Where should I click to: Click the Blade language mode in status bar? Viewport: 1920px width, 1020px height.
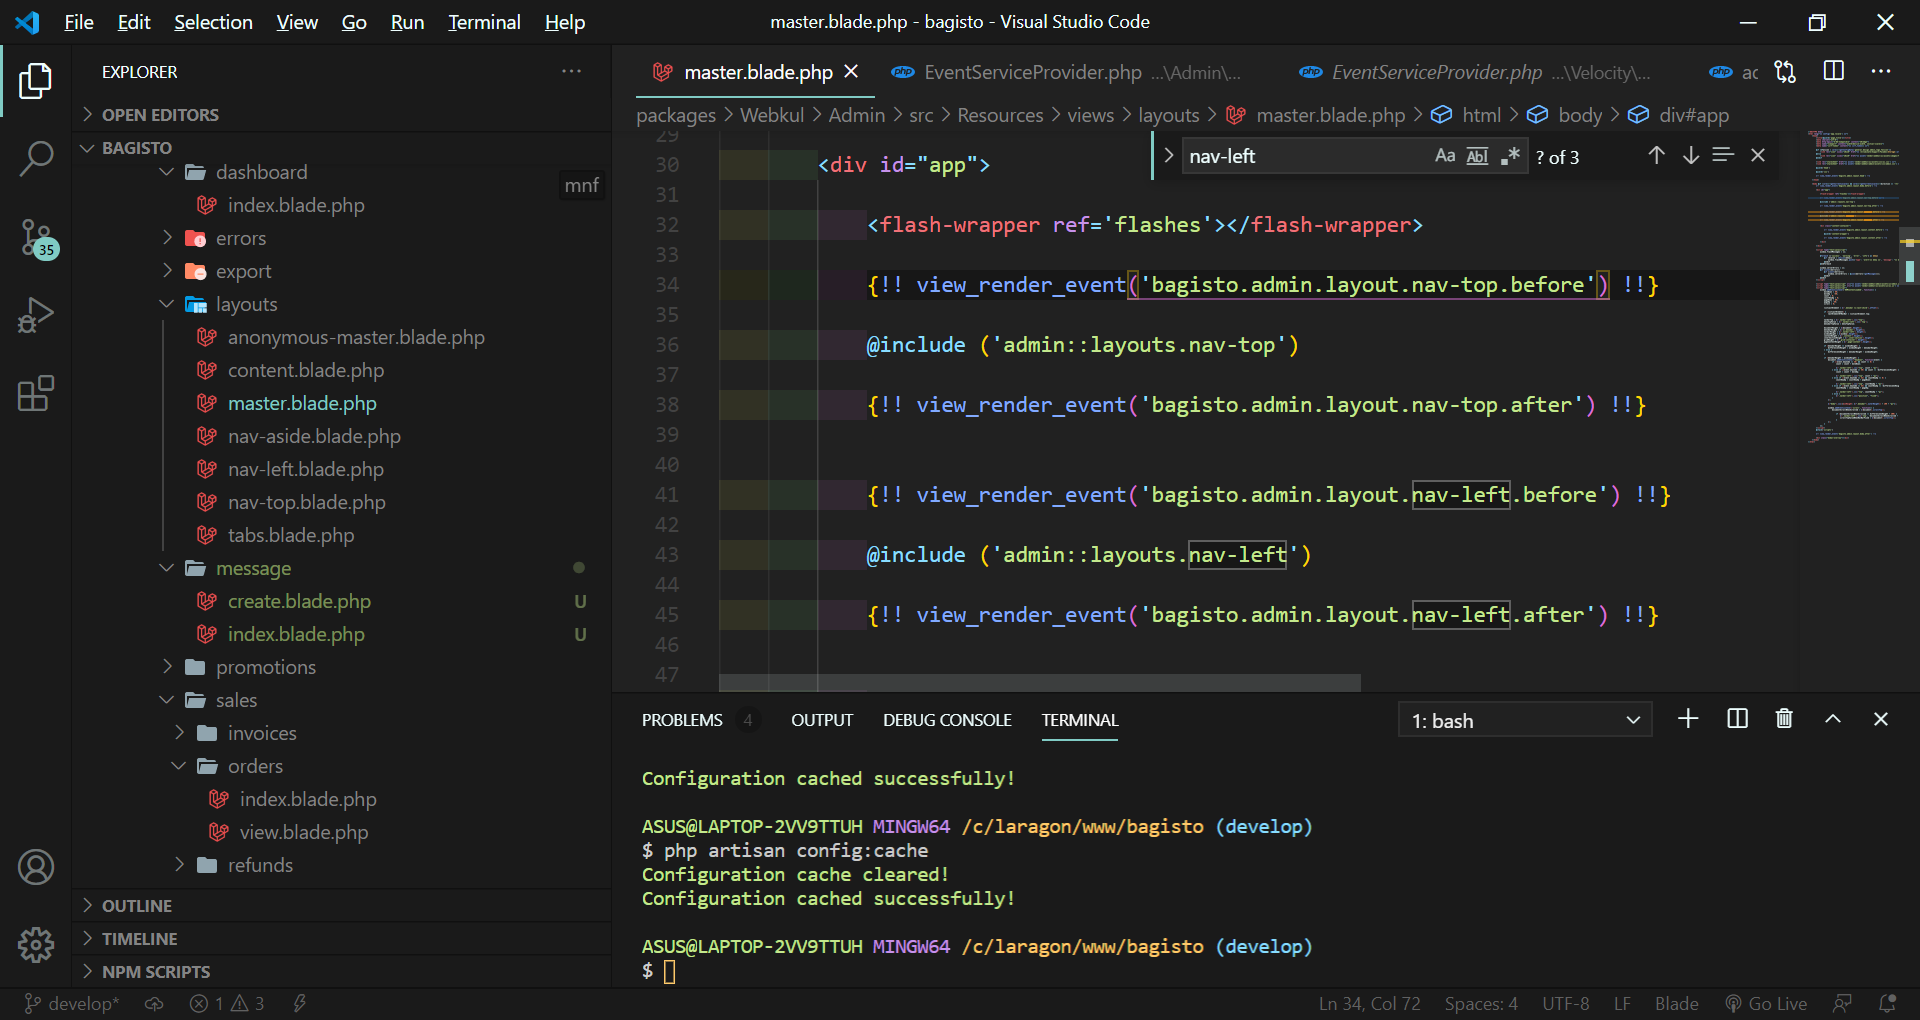click(1676, 1004)
